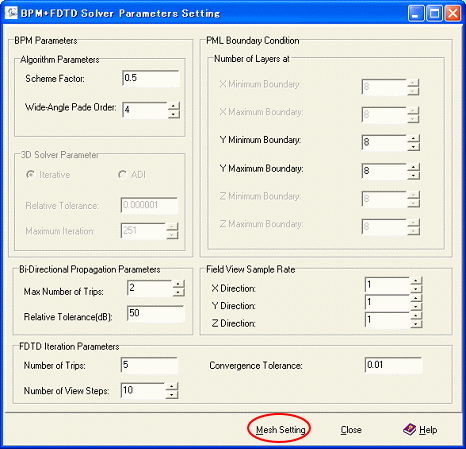
Task: Increase Wide-Angle Pade Order with up arrow
Action: [x=174, y=106]
